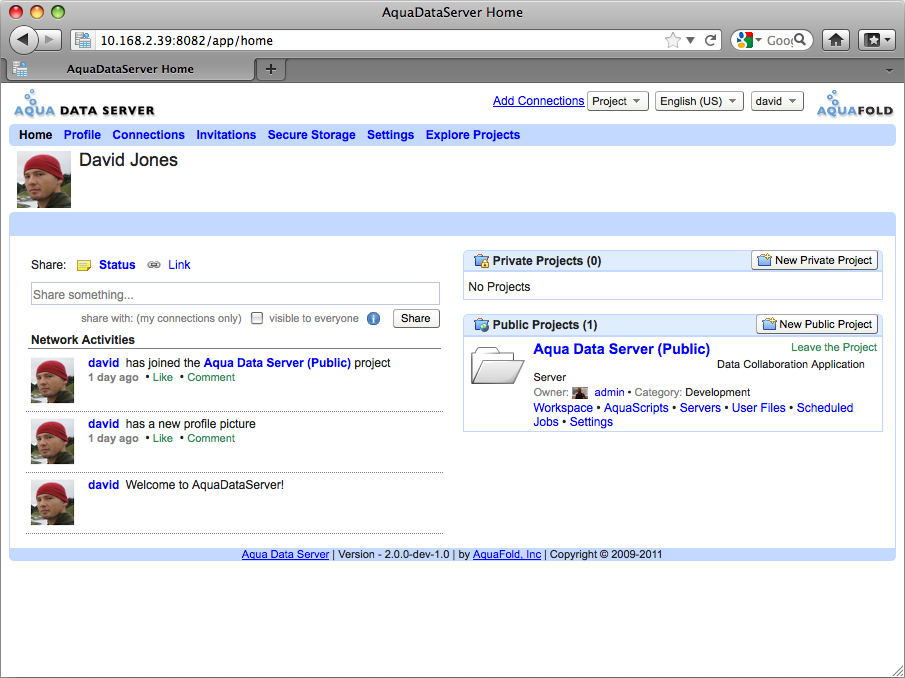Create a New Private Project

coord(814,260)
